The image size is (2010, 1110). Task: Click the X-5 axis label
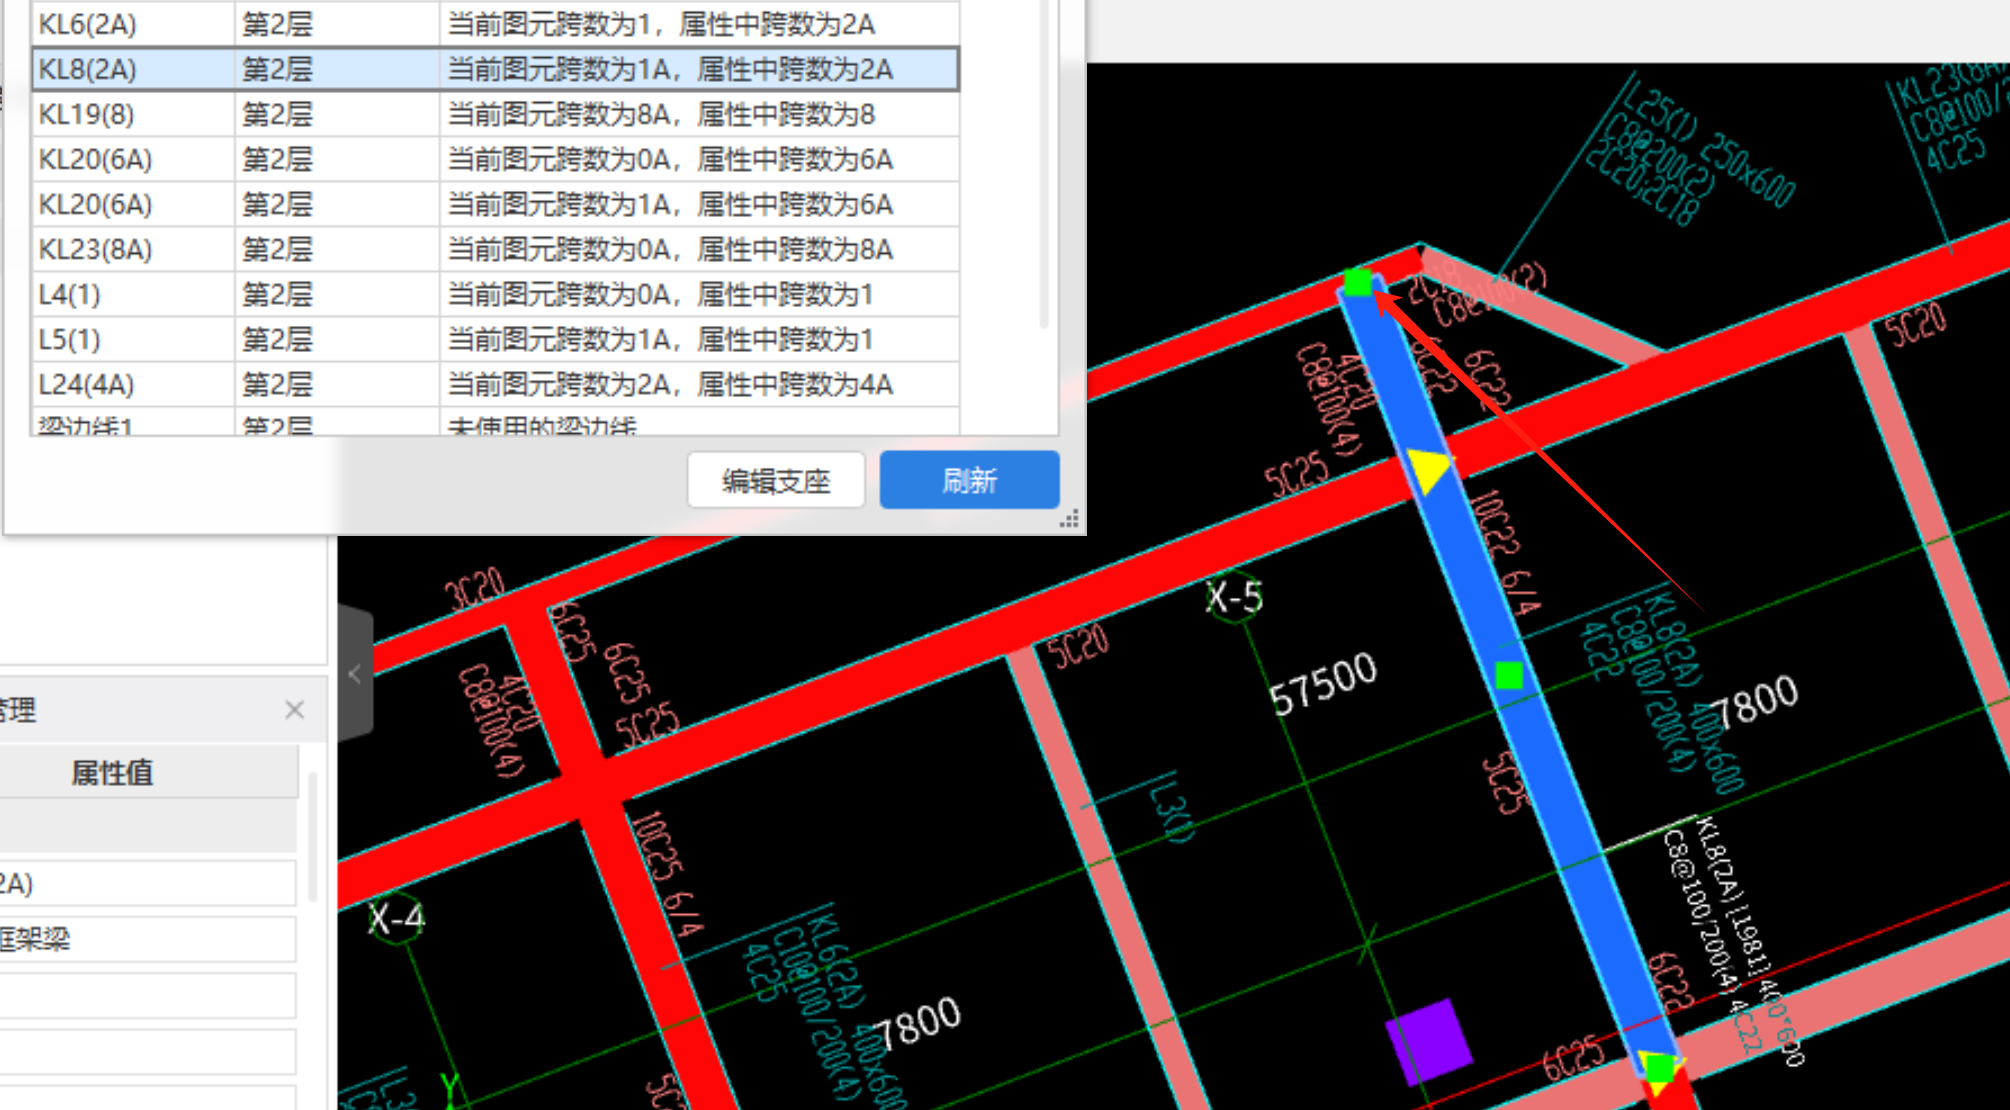[1234, 598]
